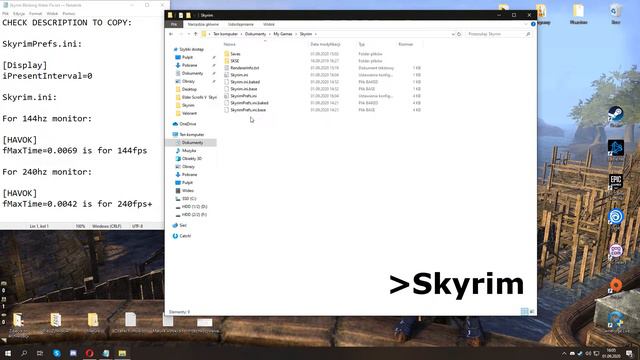Screen dimensions: 640x360
Task: Open Pobrane under quick access
Action: [189, 65]
